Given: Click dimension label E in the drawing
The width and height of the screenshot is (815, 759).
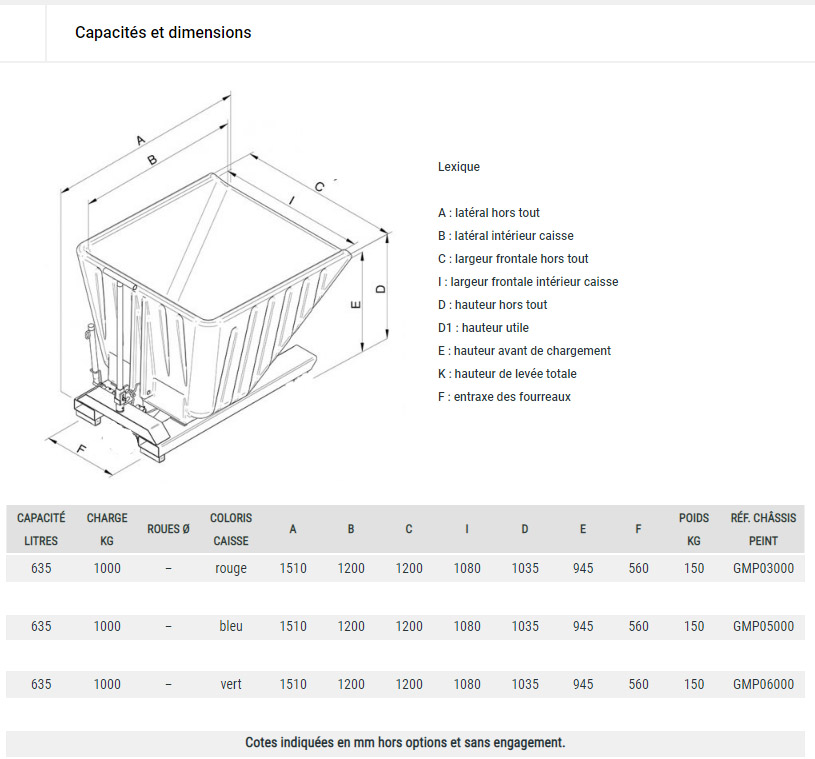Looking at the screenshot, I should click(x=356, y=304).
